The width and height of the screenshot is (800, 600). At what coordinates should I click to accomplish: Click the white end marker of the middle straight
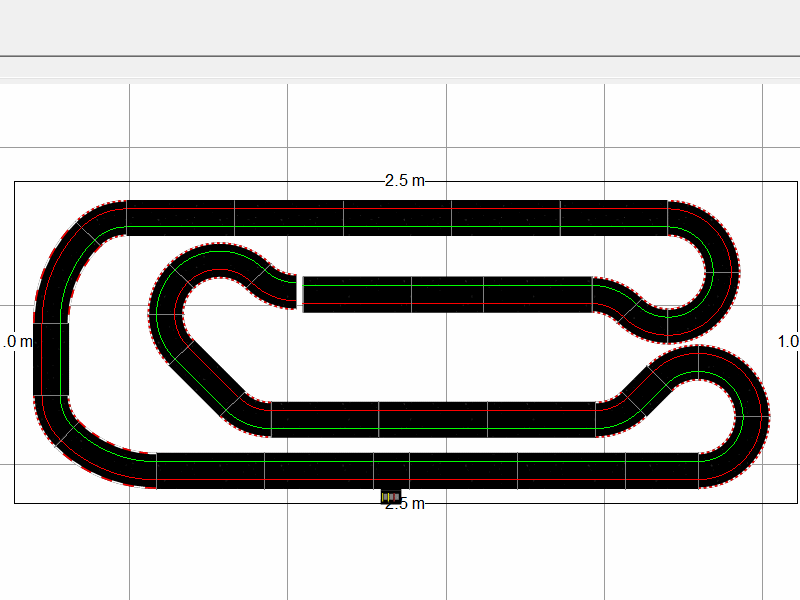[x=301, y=294]
